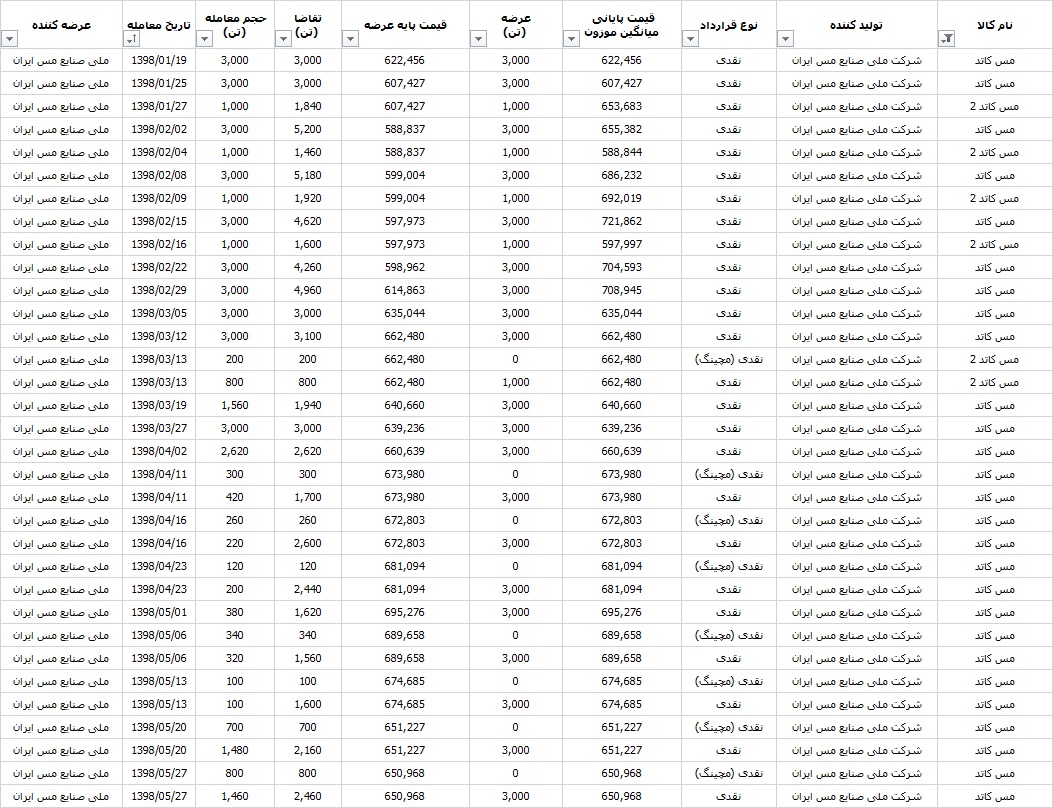Open filter arrow of قیمت پایانی میانگین موزون
Image resolution: width=1053 pixels, height=808 pixels.
571,39
